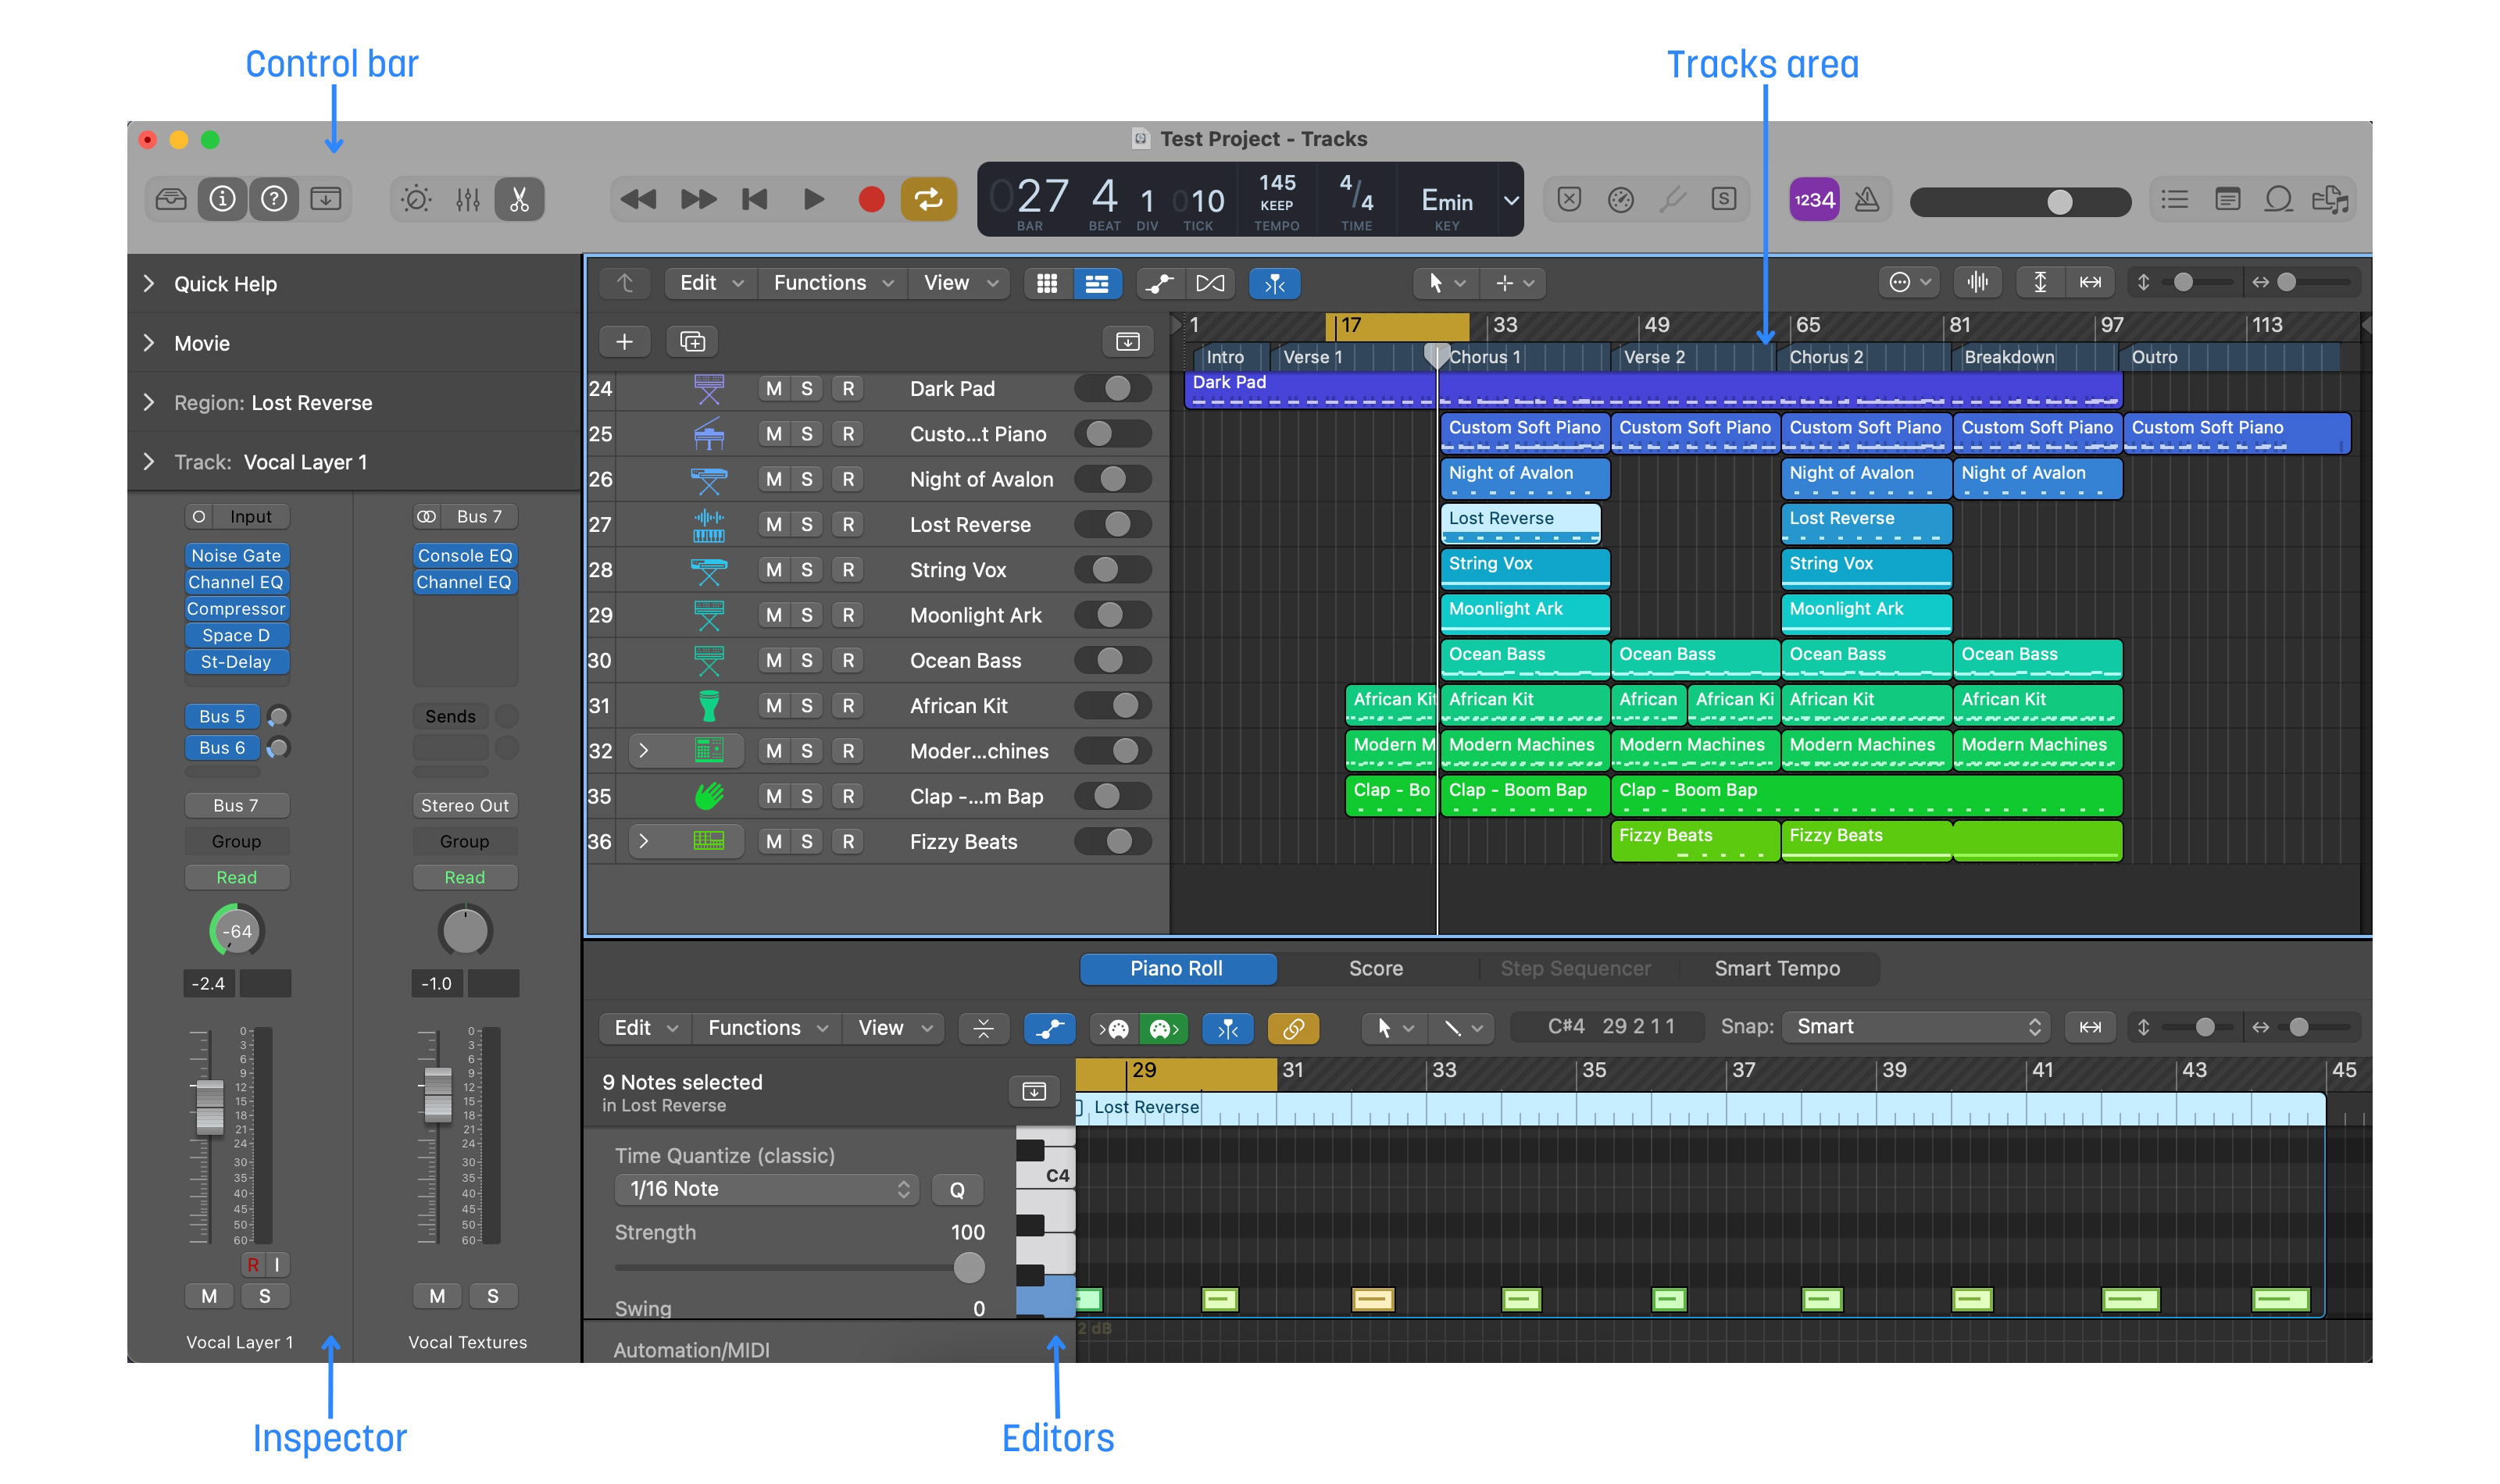
Task: Open Smart Controls dial button
Action: (x=416, y=199)
